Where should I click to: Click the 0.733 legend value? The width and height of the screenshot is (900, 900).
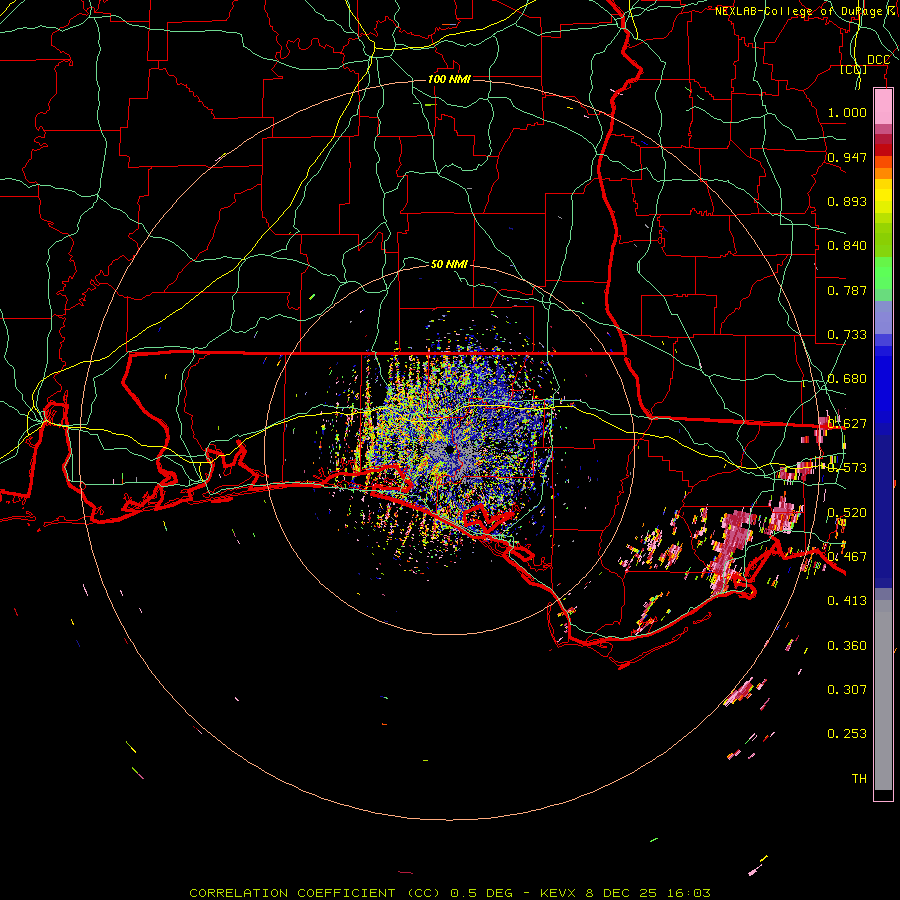[x=847, y=335]
